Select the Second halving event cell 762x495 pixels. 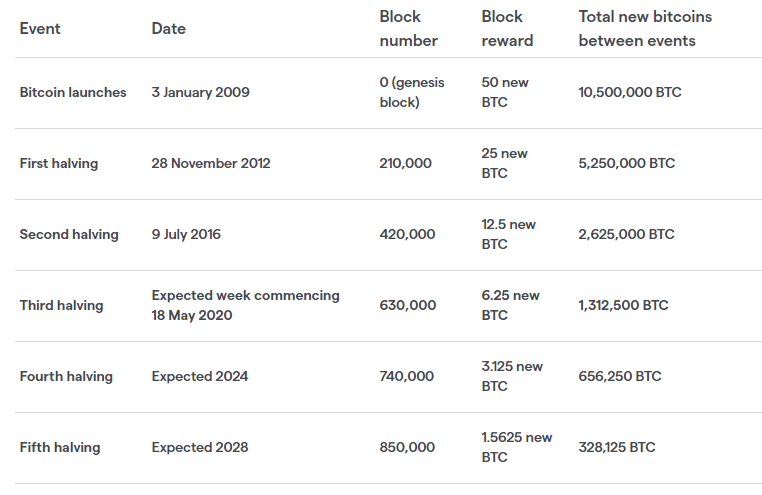(x=69, y=234)
